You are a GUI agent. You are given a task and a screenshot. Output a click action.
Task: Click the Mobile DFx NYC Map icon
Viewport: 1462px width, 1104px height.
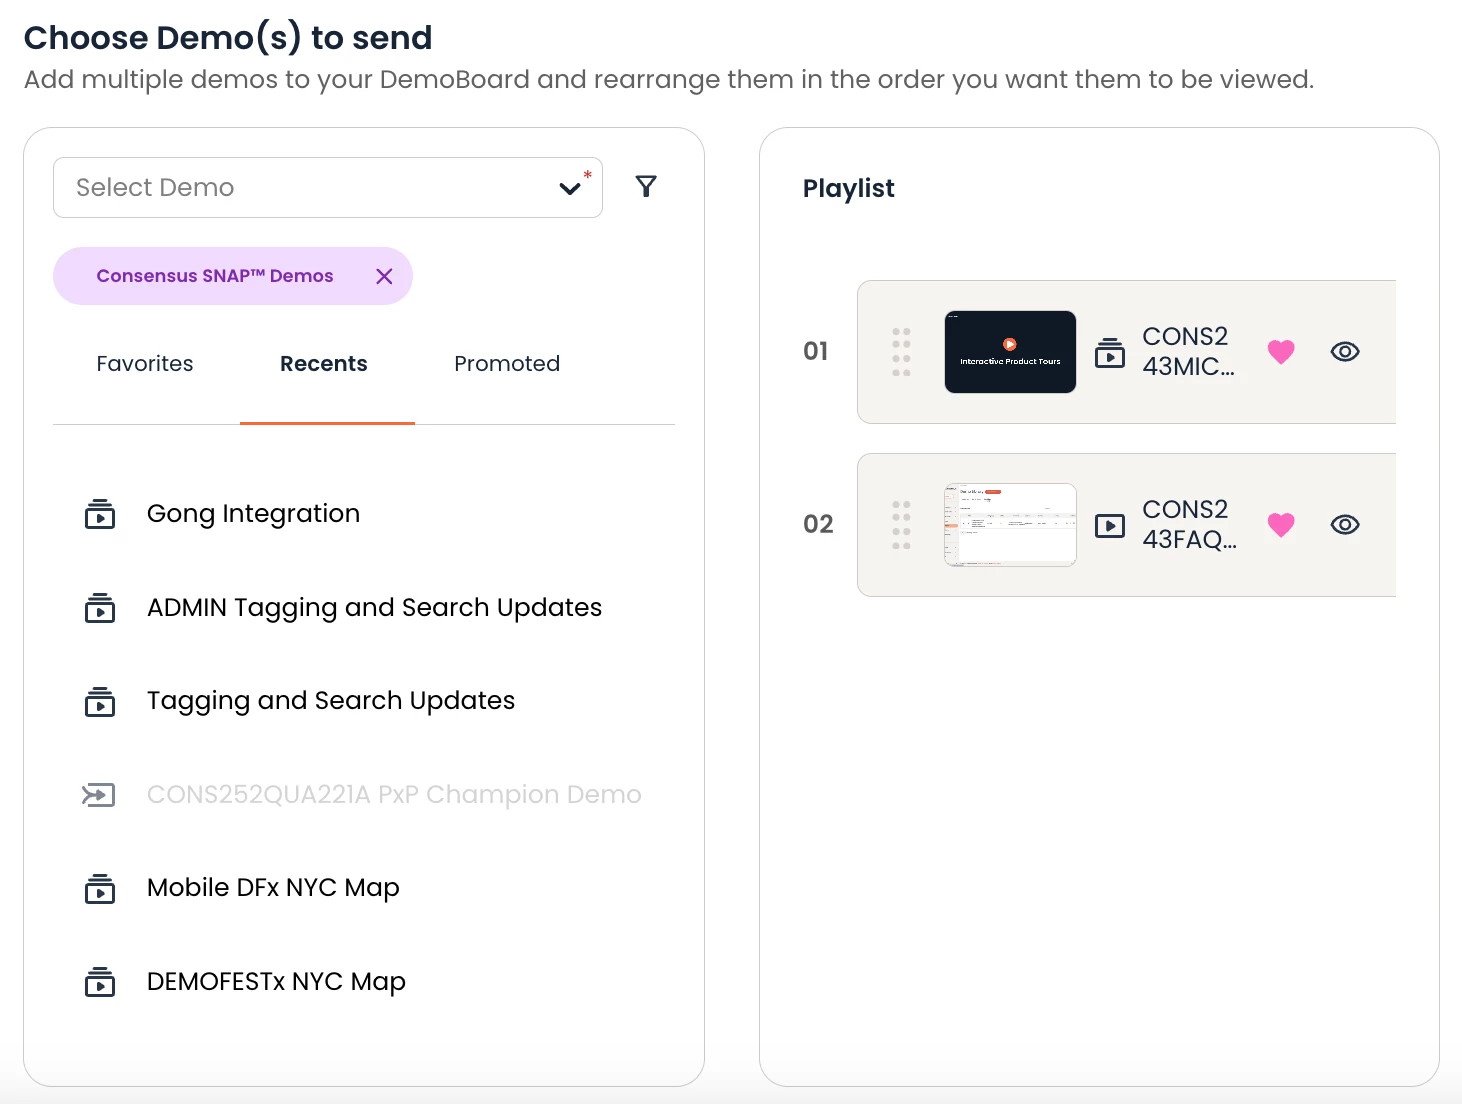(100, 888)
